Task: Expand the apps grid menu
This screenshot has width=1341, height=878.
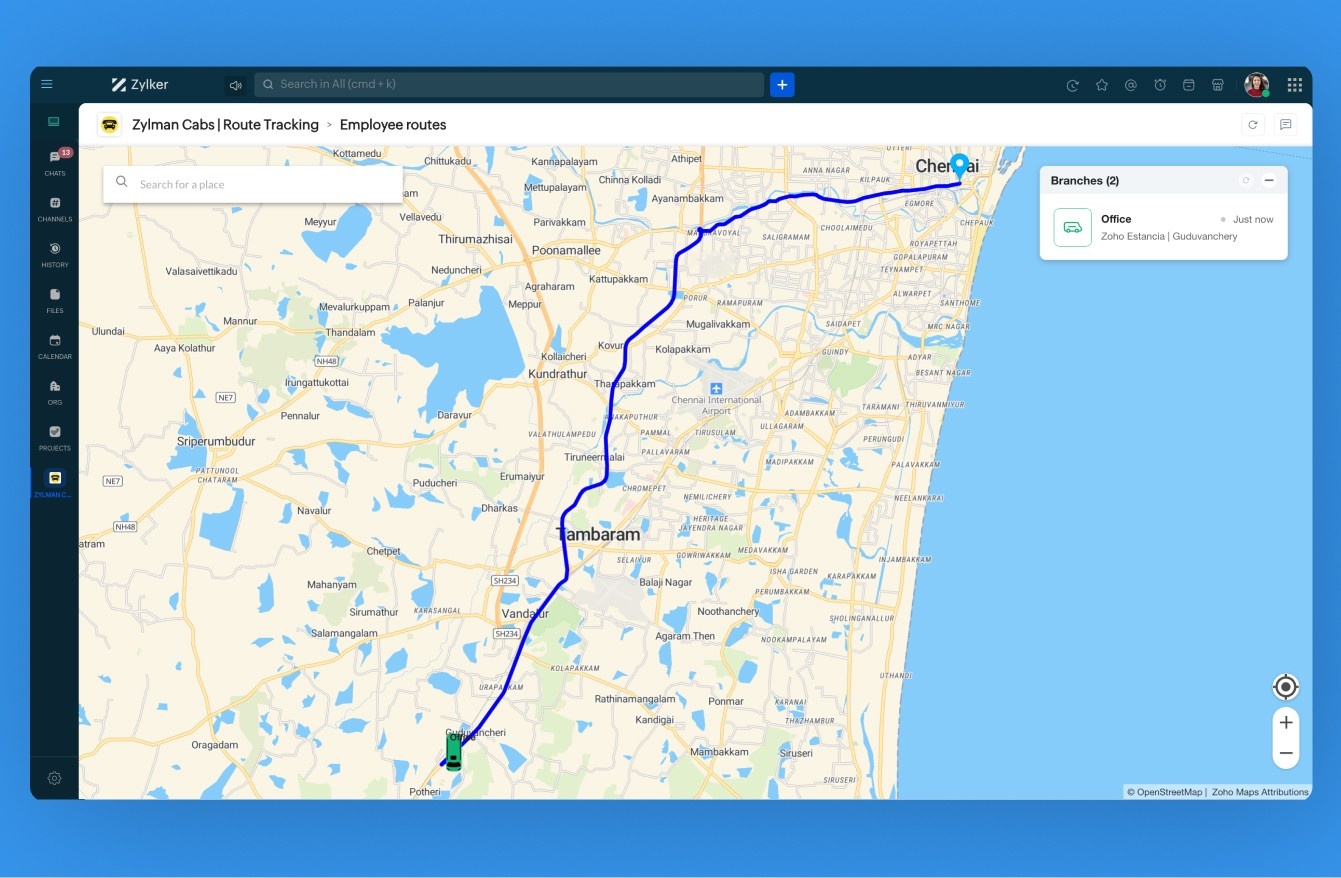Action: tap(1294, 84)
